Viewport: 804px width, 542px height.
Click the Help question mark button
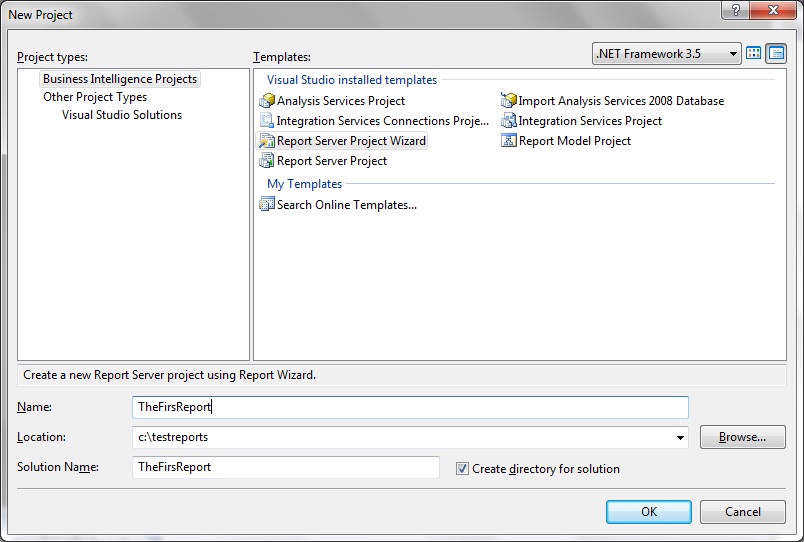coord(735,10)
